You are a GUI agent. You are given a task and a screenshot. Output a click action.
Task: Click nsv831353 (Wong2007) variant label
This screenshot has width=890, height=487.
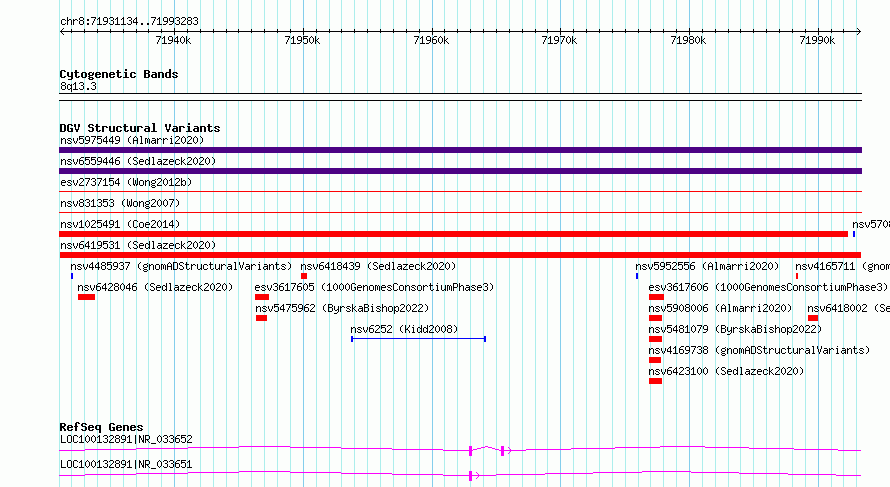(120, 203)
